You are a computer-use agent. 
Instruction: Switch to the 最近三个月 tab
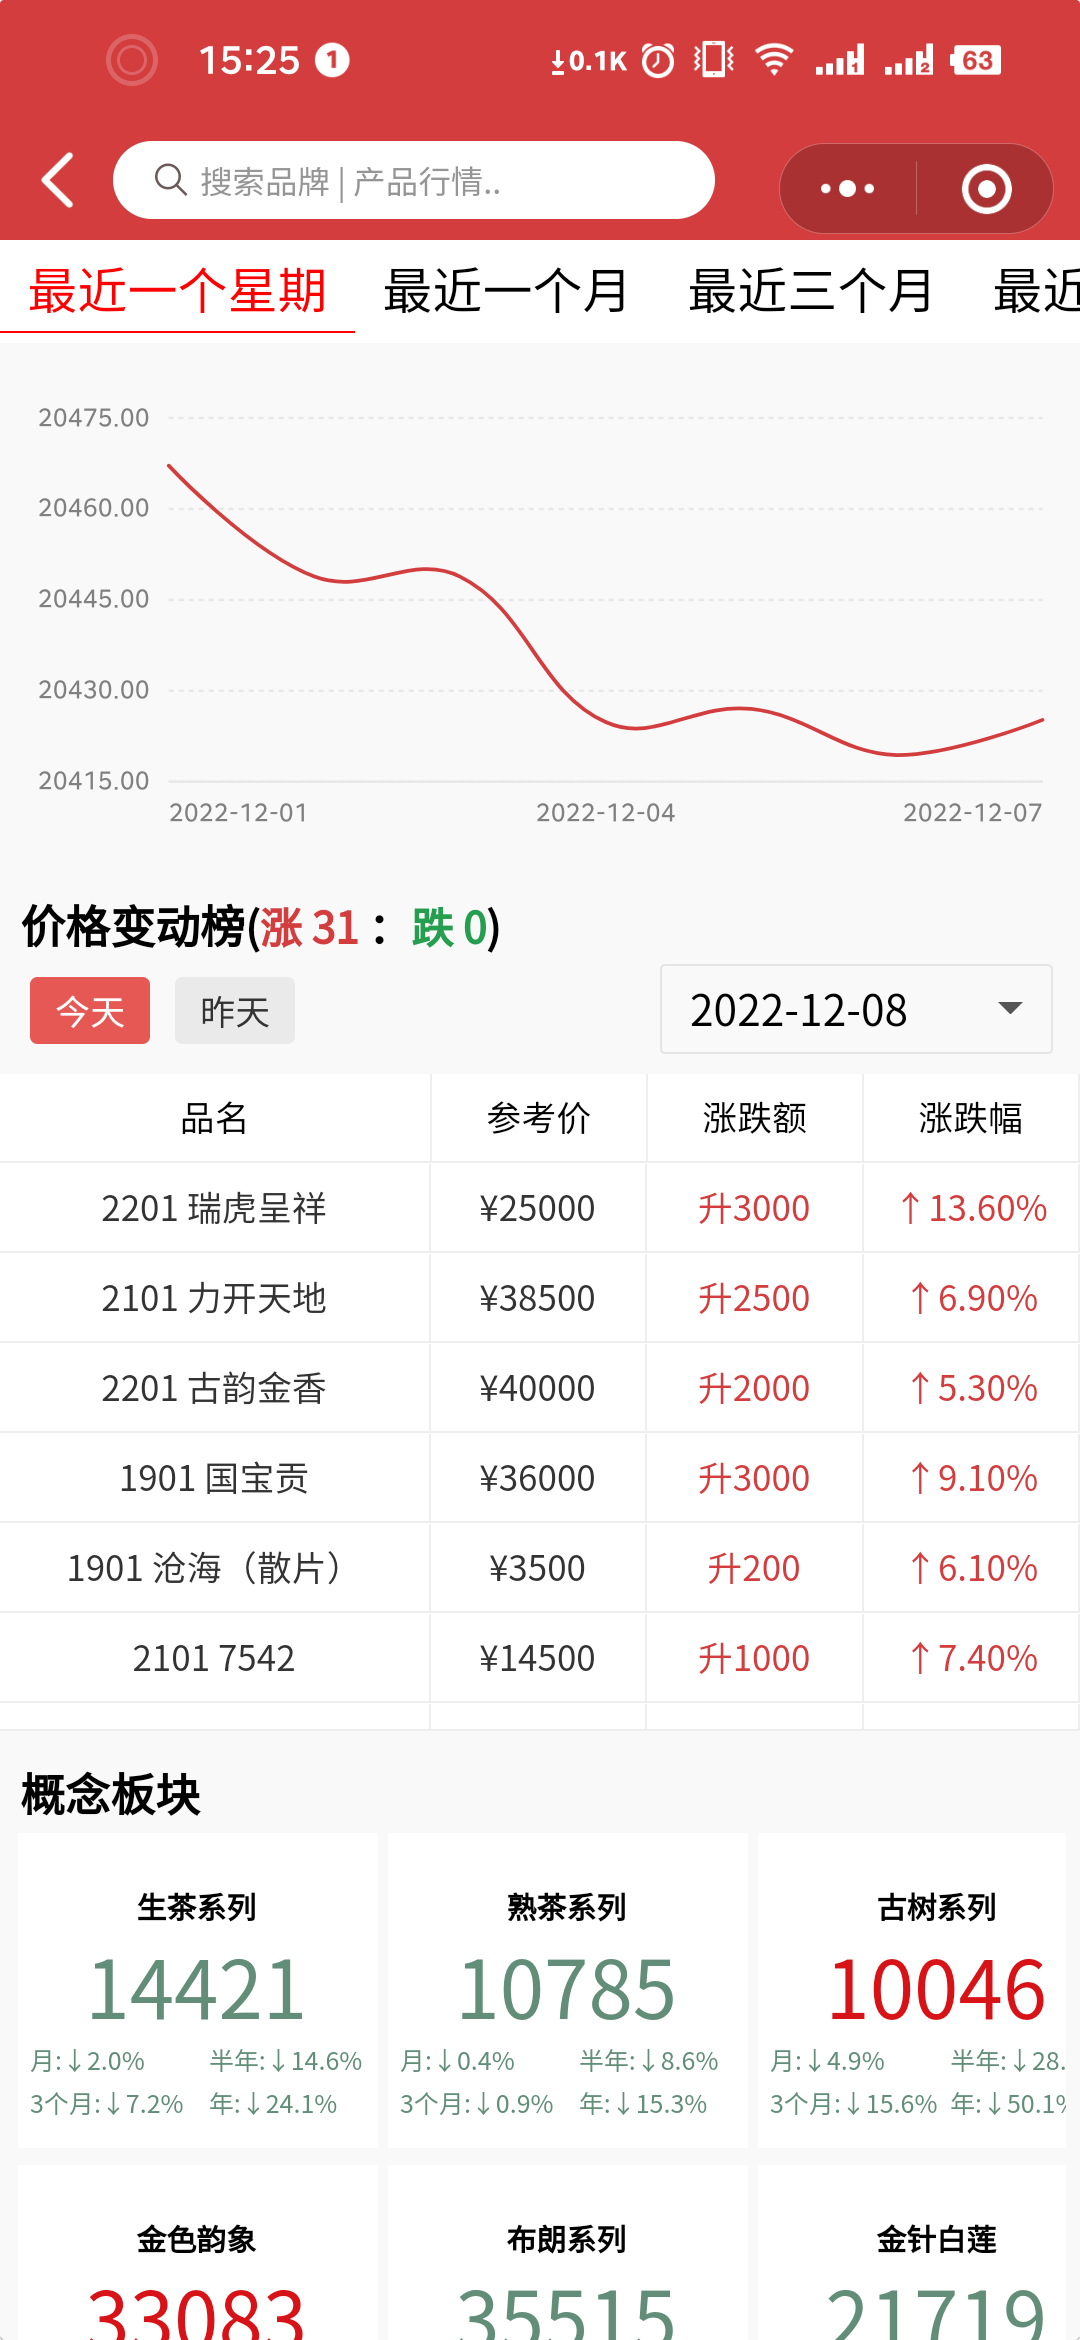tap(811, 291)
